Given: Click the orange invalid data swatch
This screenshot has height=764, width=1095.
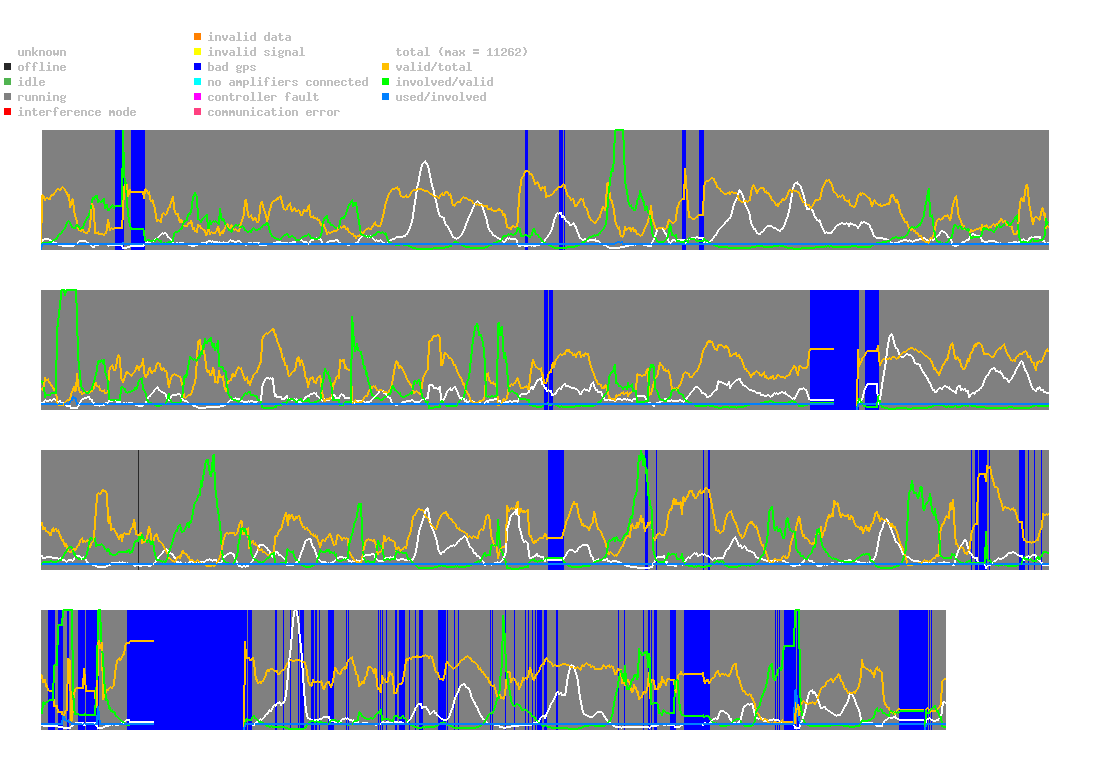Looking at the screenshot, I should coord(198,36).
